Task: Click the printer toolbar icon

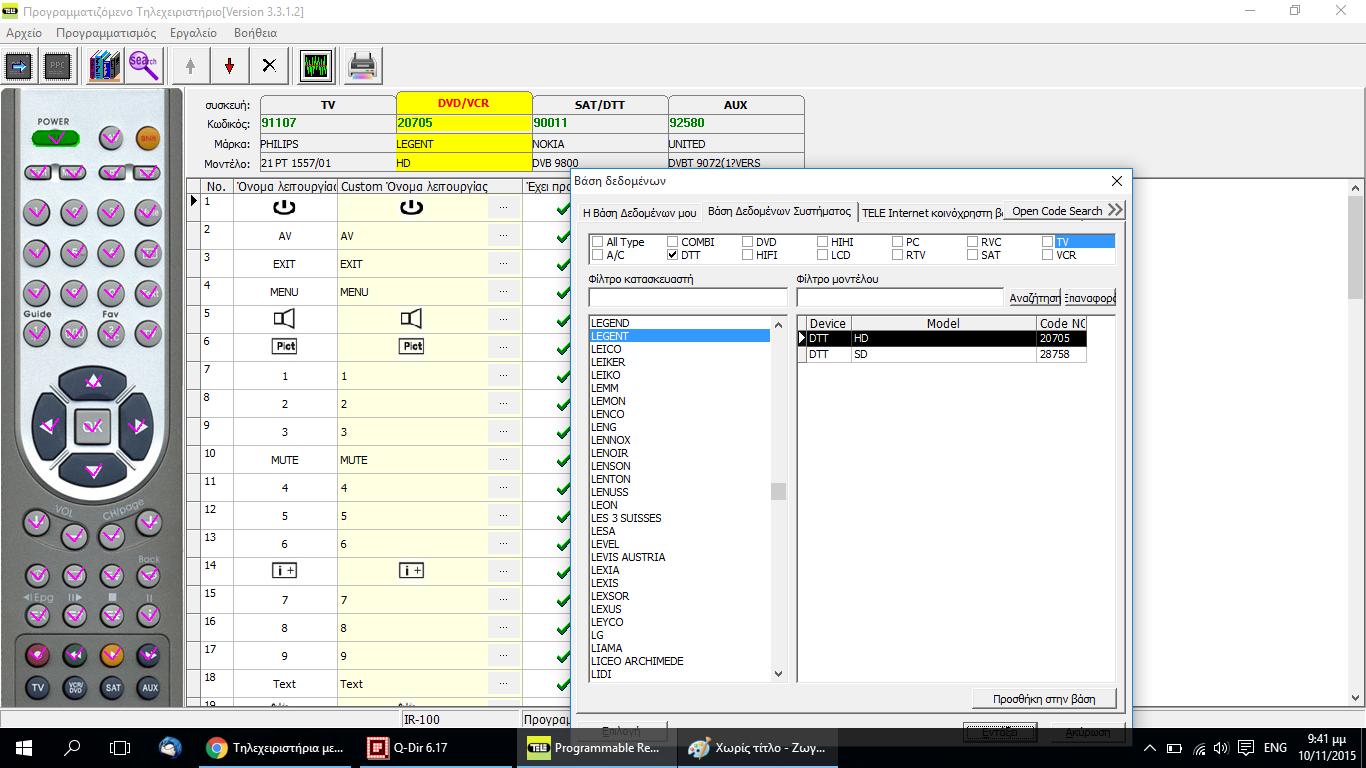Action: pos(362,66)
